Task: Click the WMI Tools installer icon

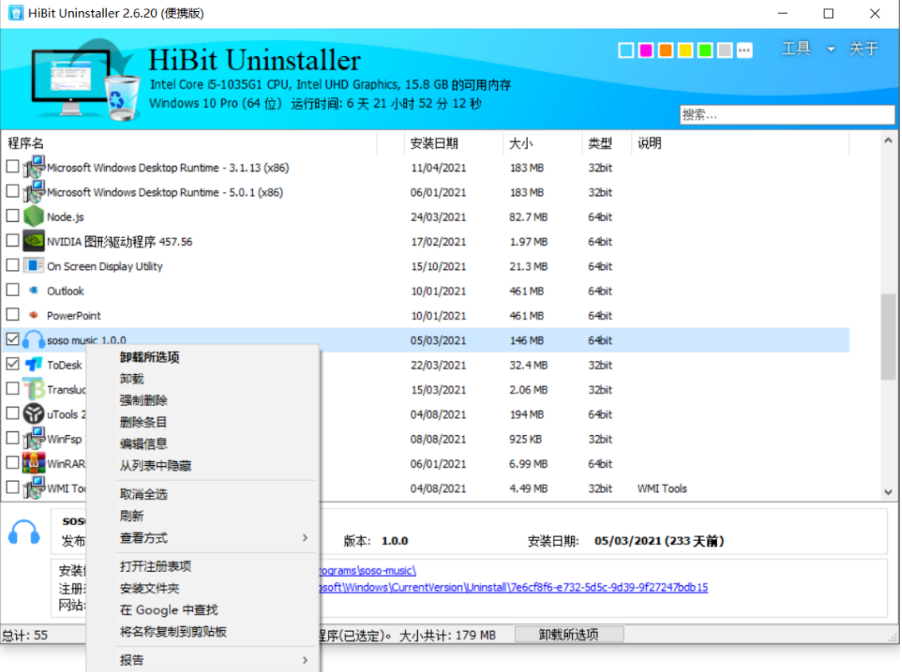Action: (x=33, y=488)
